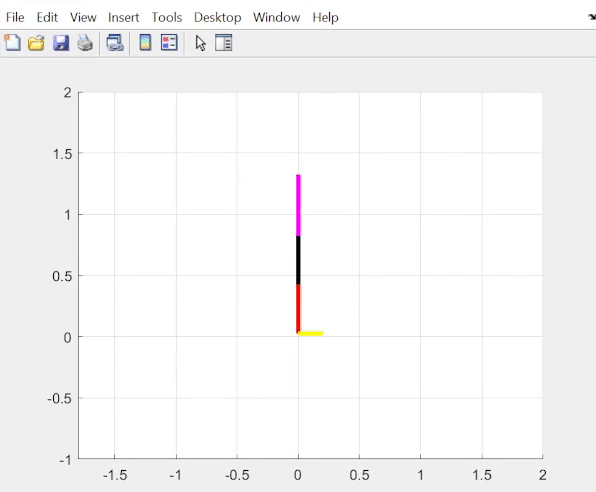Insert a colorbar via the toolbar icon
This screenshot has height=492, width=596.
coord(145,43)
